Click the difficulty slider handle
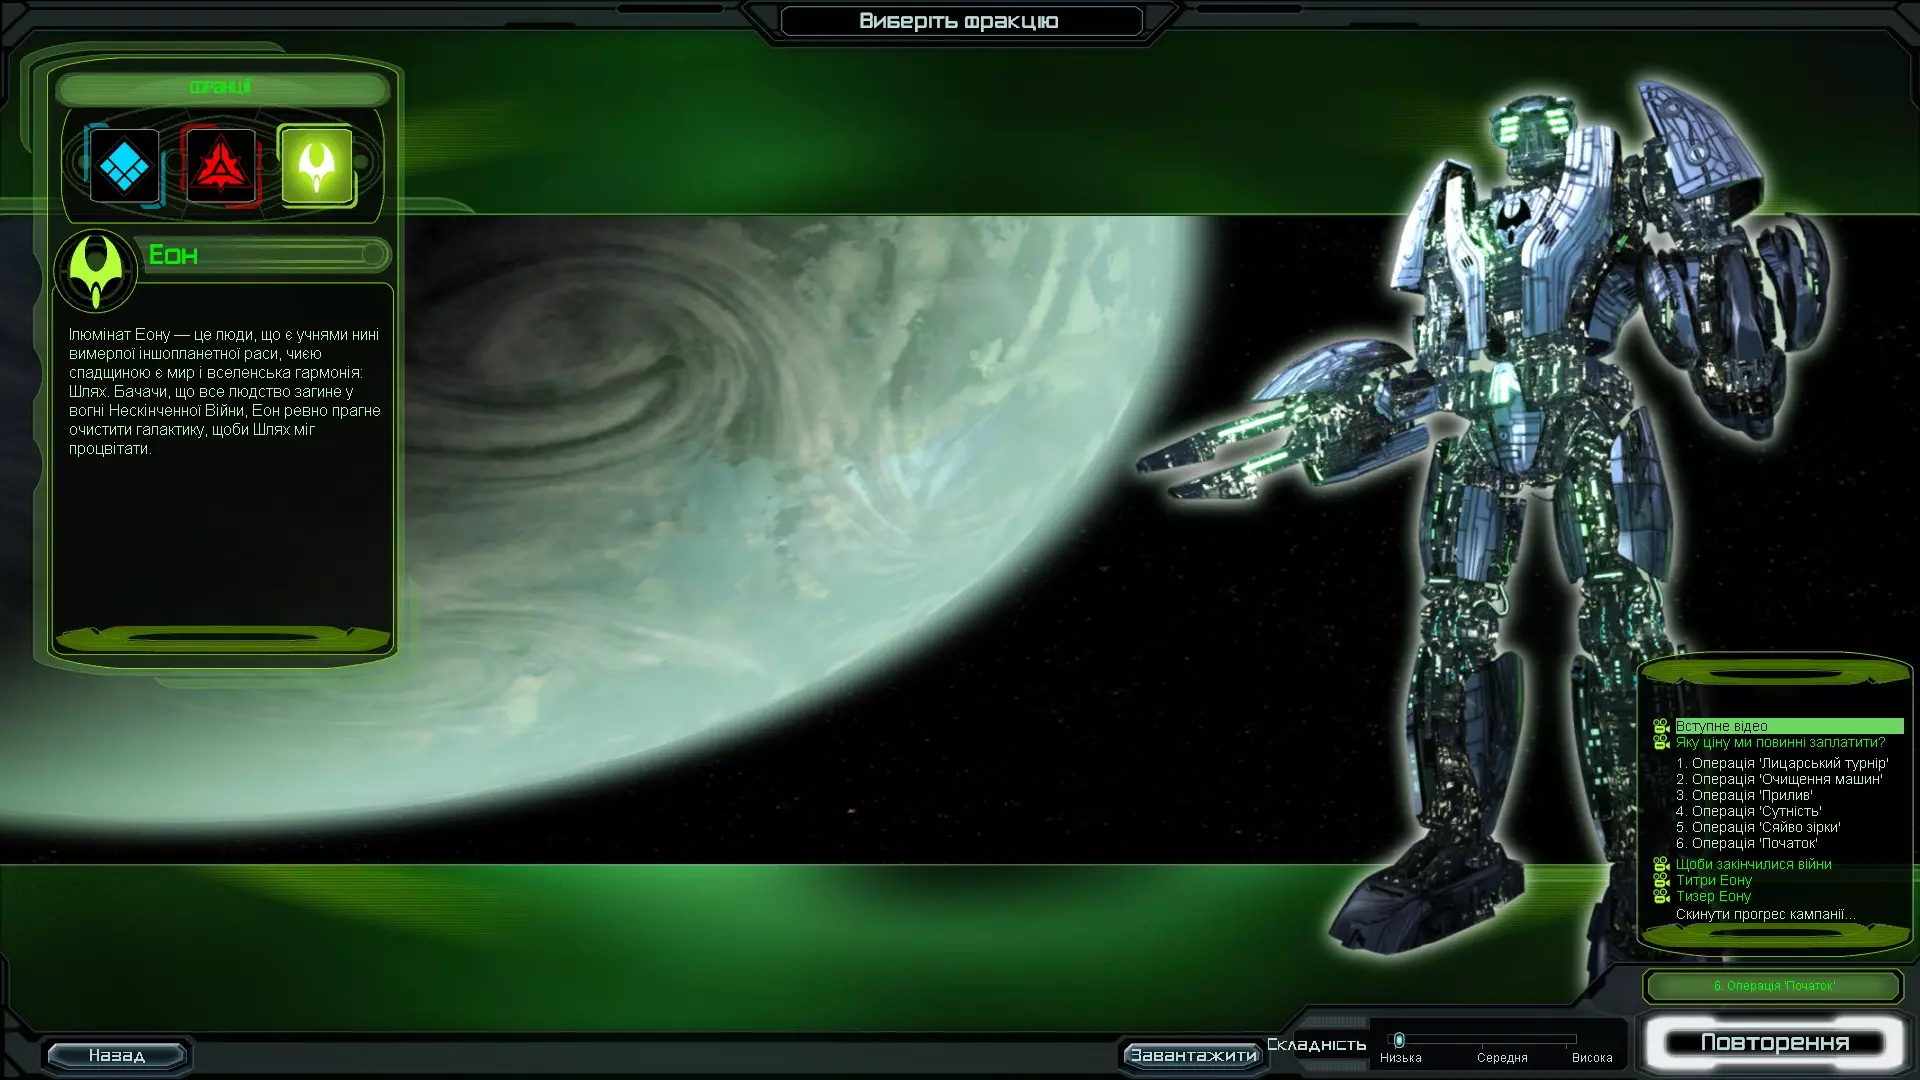 click(x=1399, y=1040)
